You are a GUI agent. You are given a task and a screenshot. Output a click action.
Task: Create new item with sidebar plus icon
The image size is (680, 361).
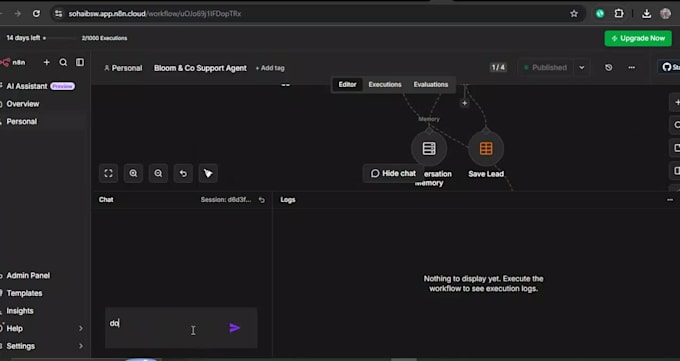pyautogui.click(x=46, y=62)
